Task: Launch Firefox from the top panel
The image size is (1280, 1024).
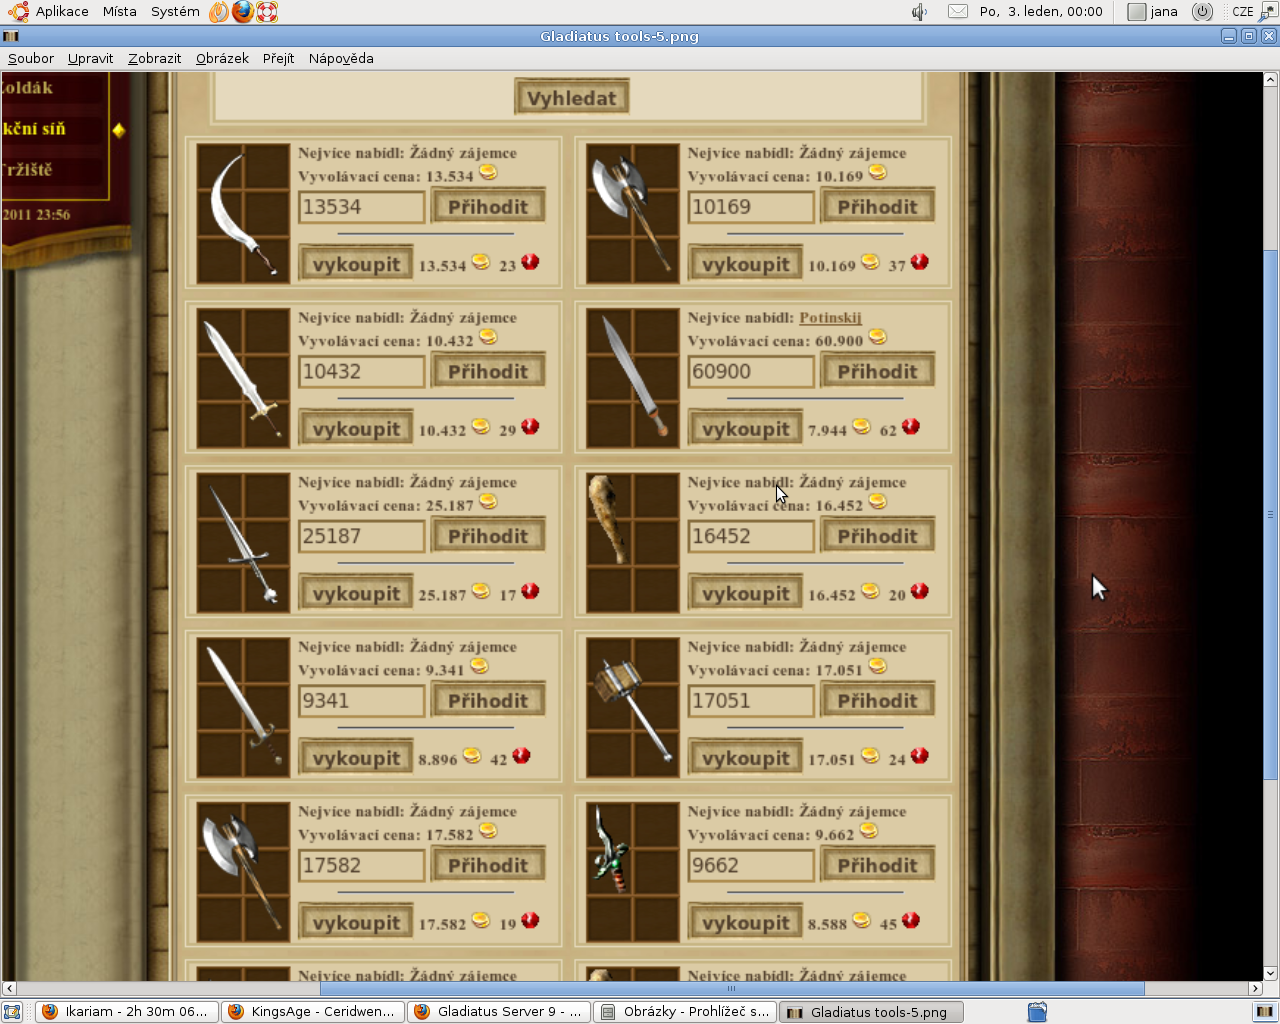Action: (x=243, y=12)
